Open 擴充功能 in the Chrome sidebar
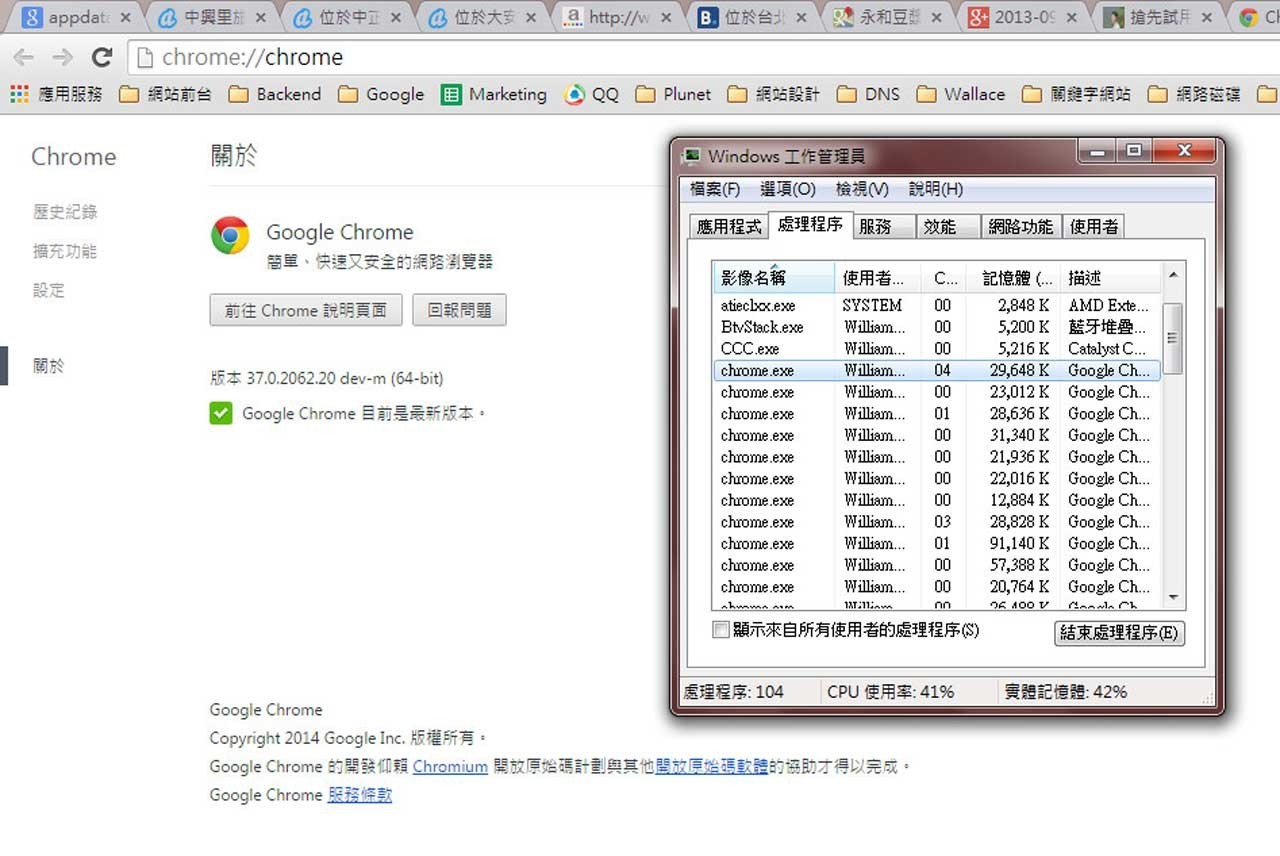 point(65,251)
